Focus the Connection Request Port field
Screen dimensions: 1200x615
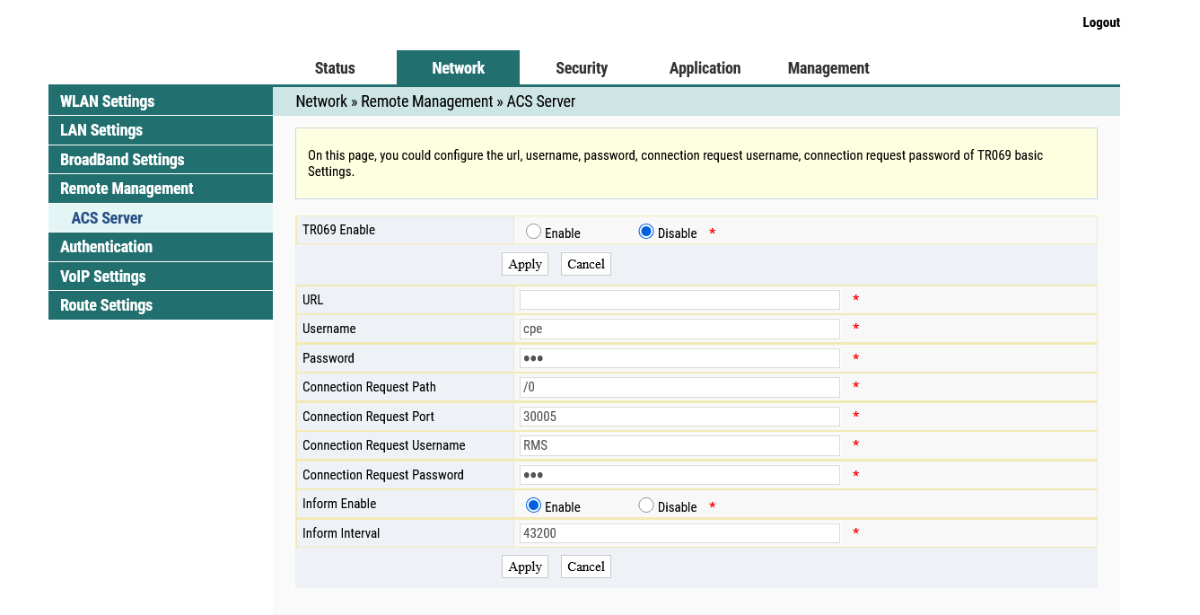click(x=679, y=416)
